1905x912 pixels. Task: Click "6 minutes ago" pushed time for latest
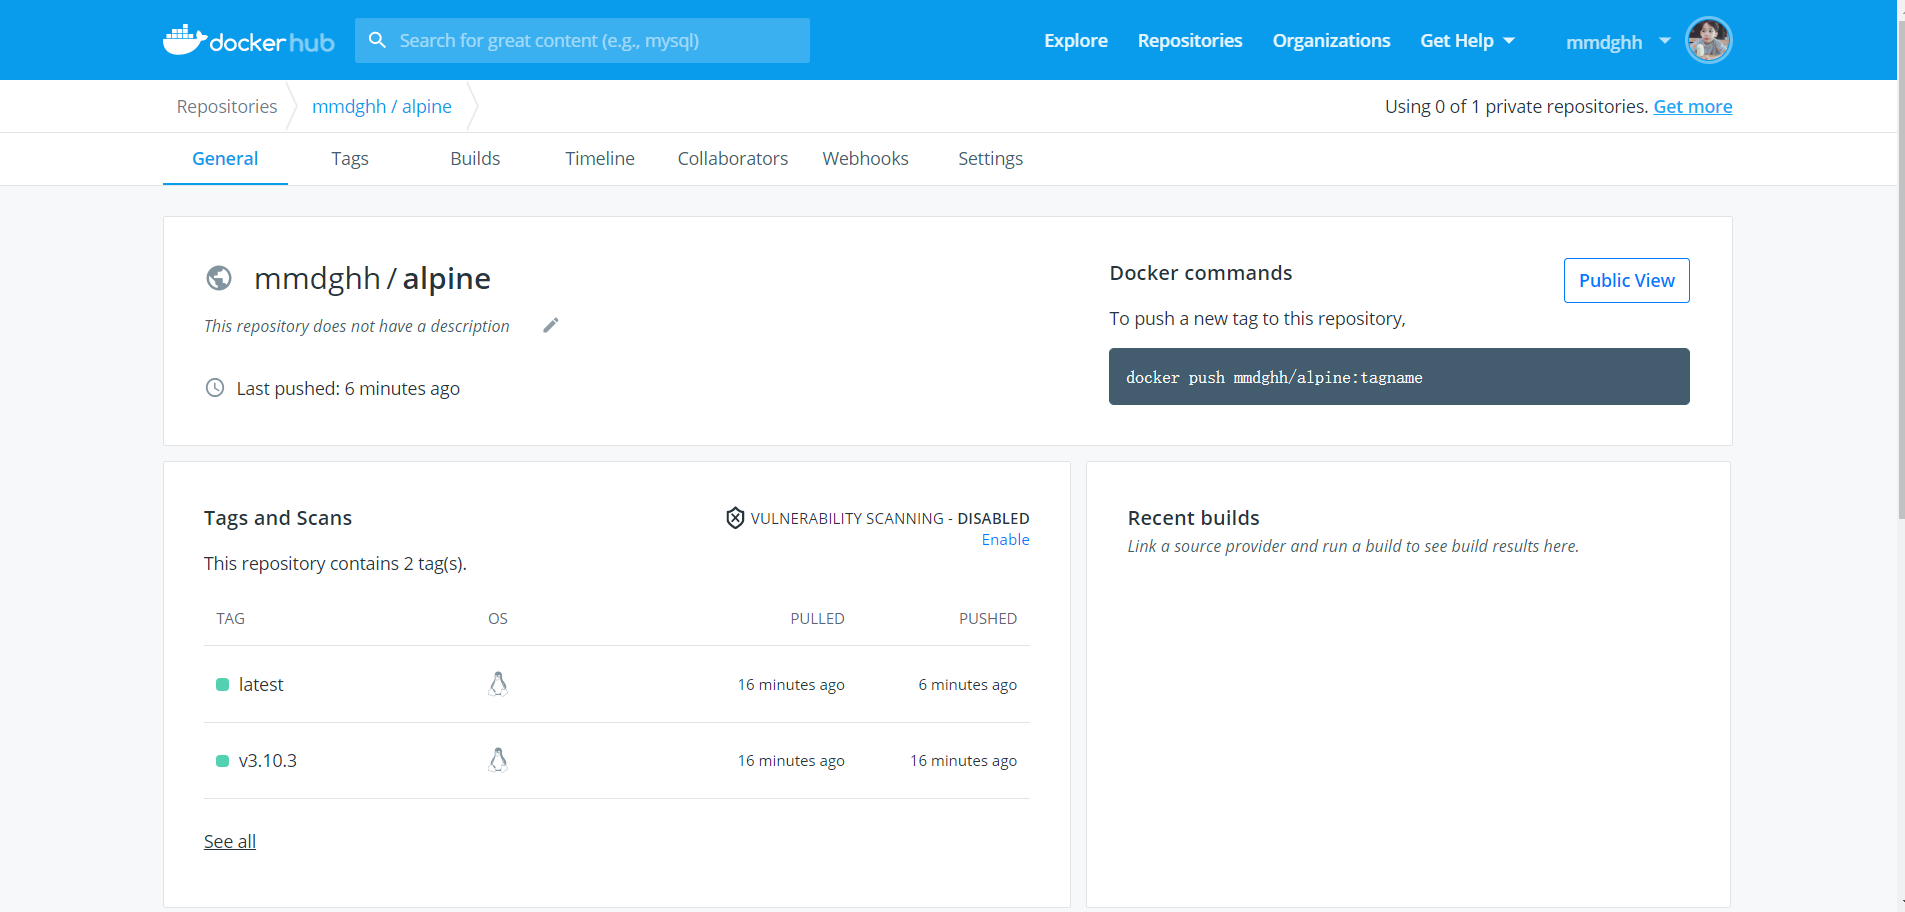point(968,685)
